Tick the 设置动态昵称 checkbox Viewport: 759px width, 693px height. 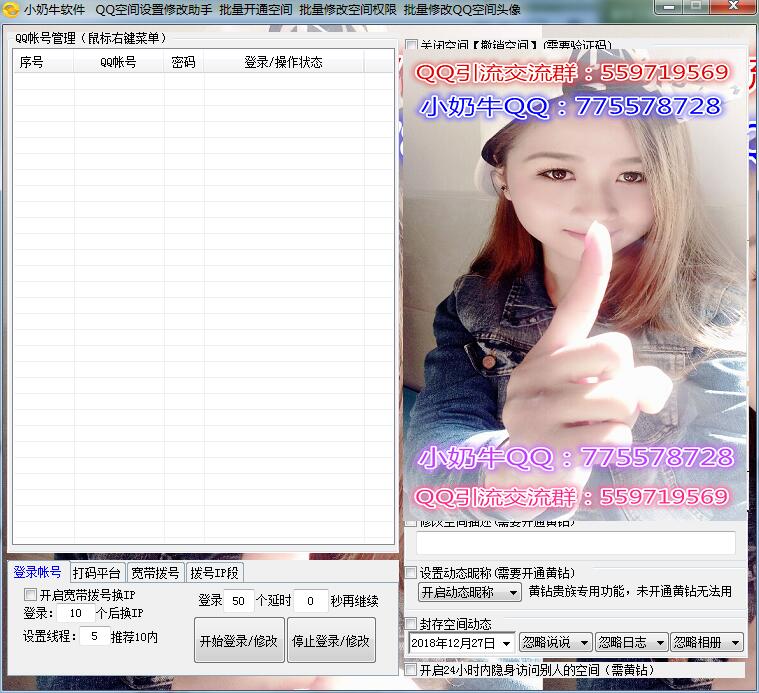click(x=411, y=573)
